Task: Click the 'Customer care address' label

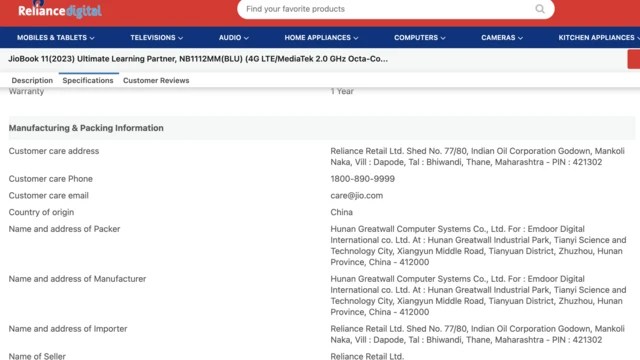Action: point(54,151)
